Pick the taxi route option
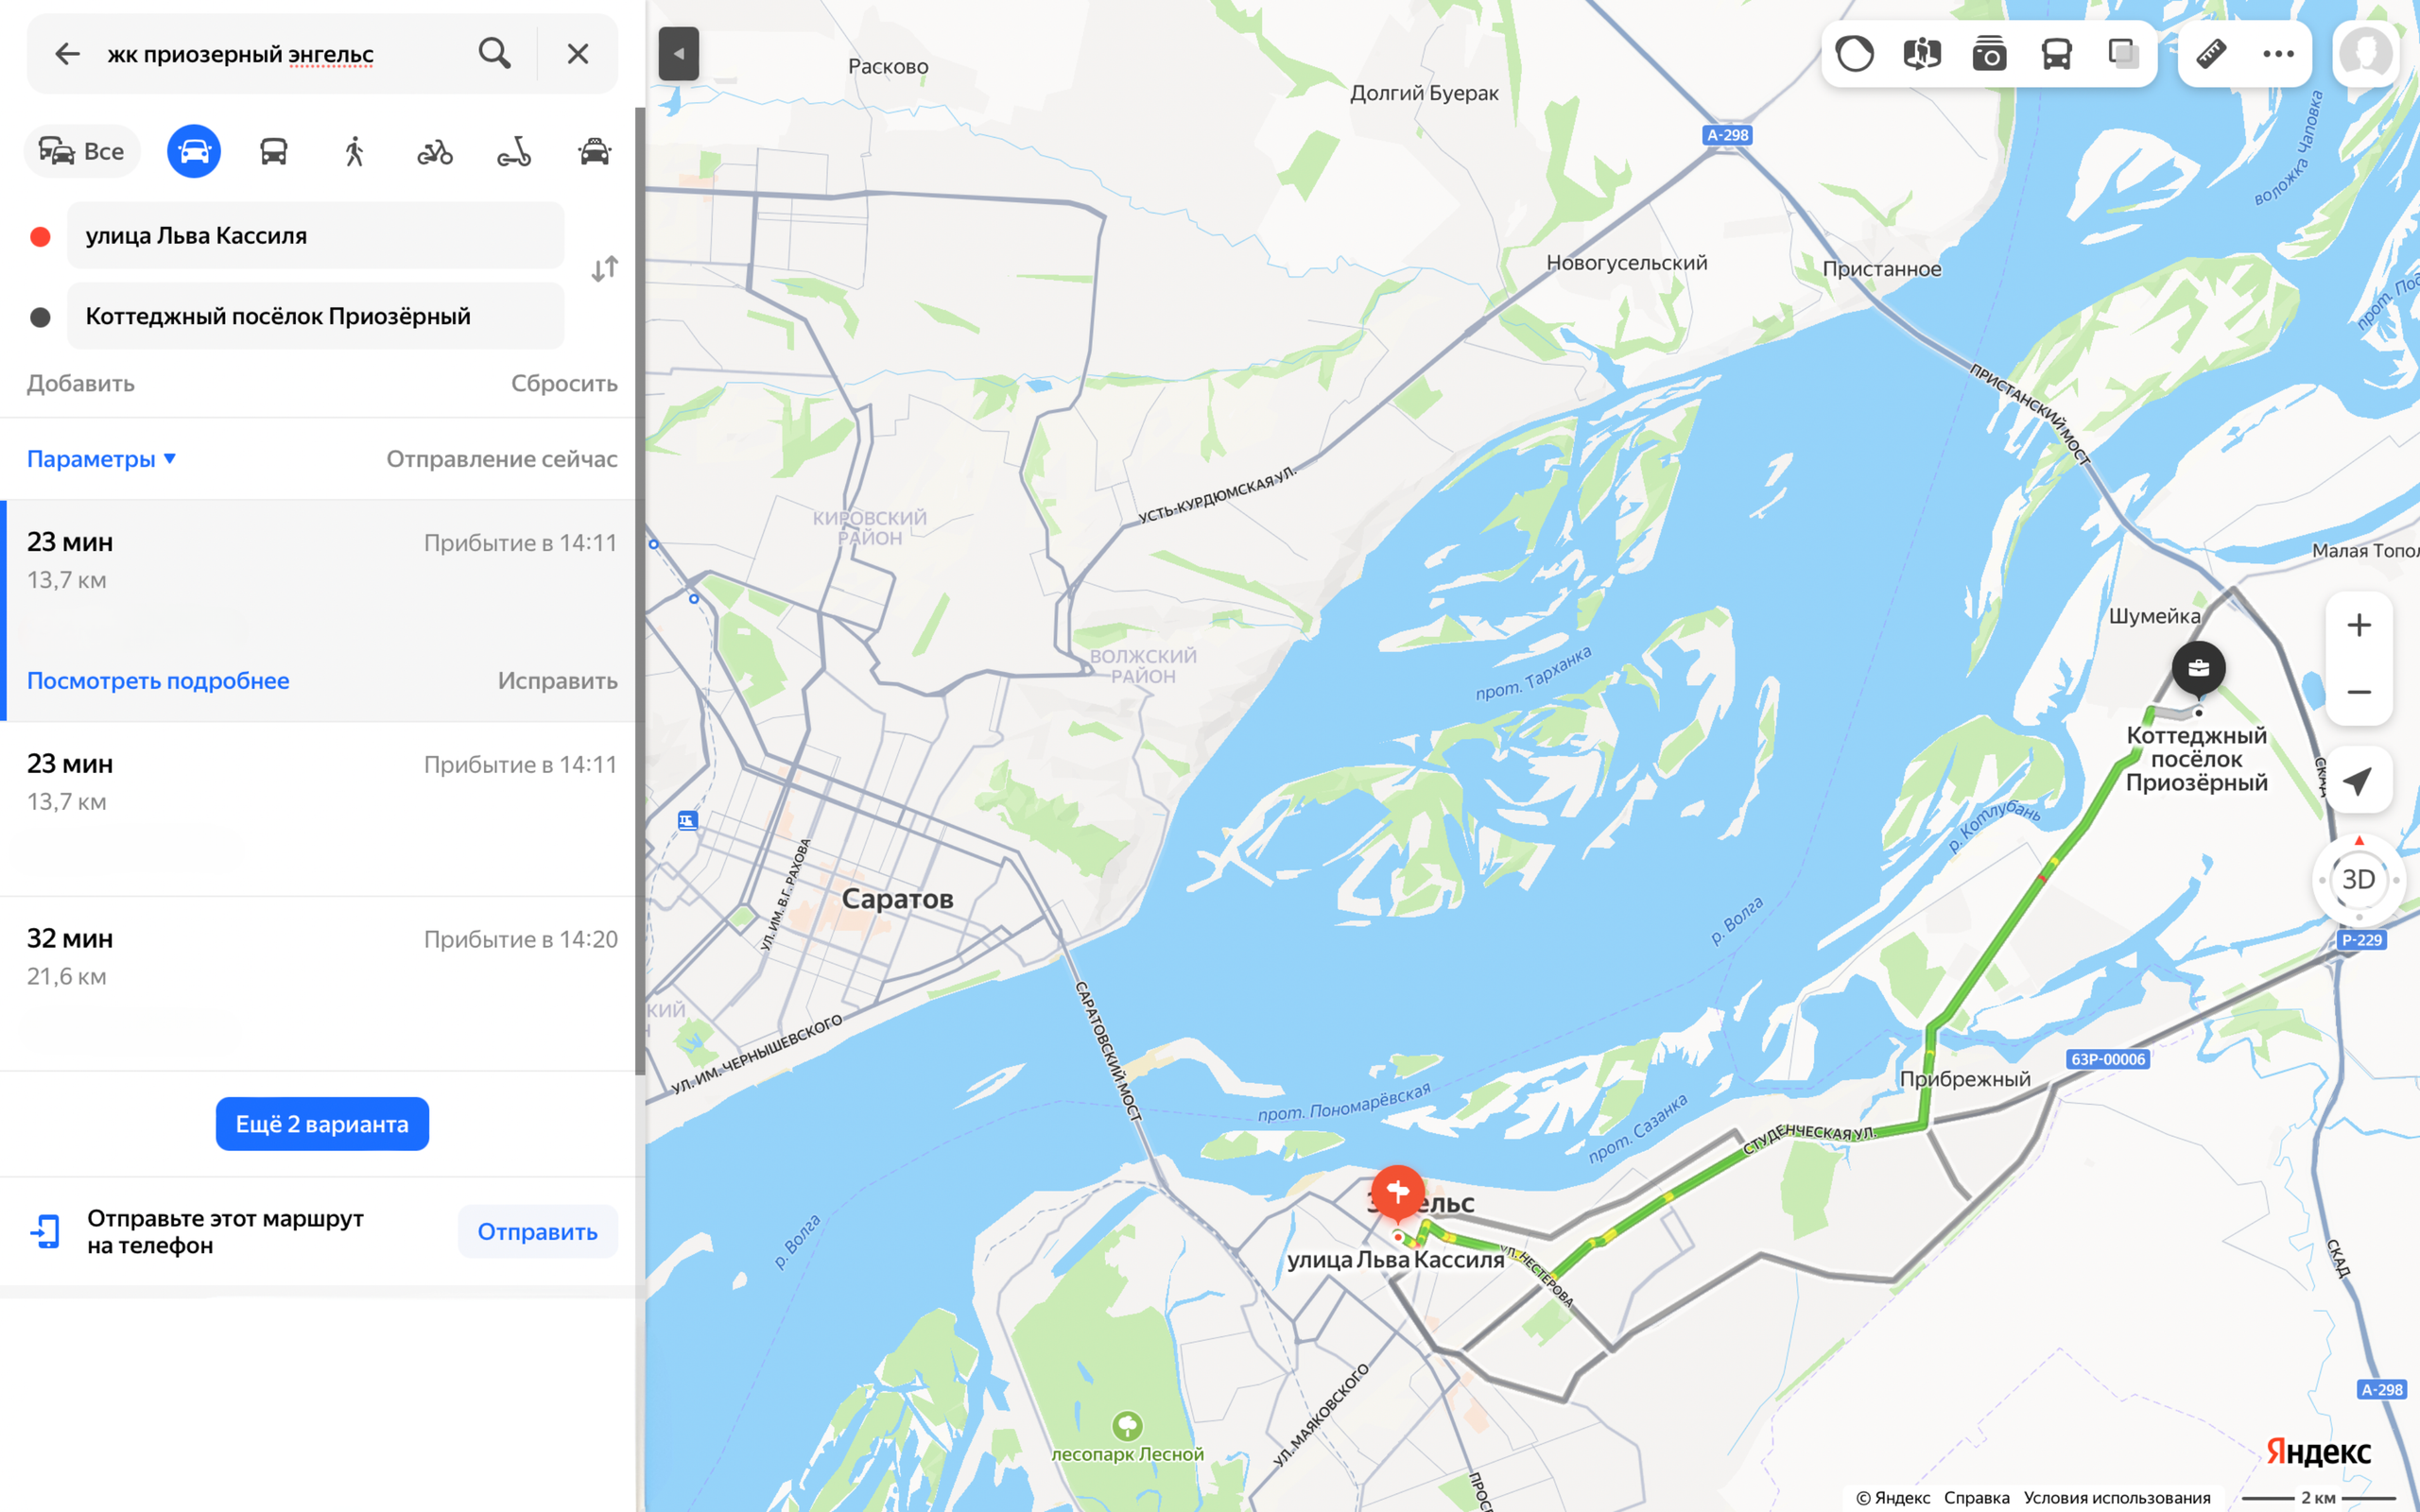Screen dimensions: 2420x1512 pos(594,151)
